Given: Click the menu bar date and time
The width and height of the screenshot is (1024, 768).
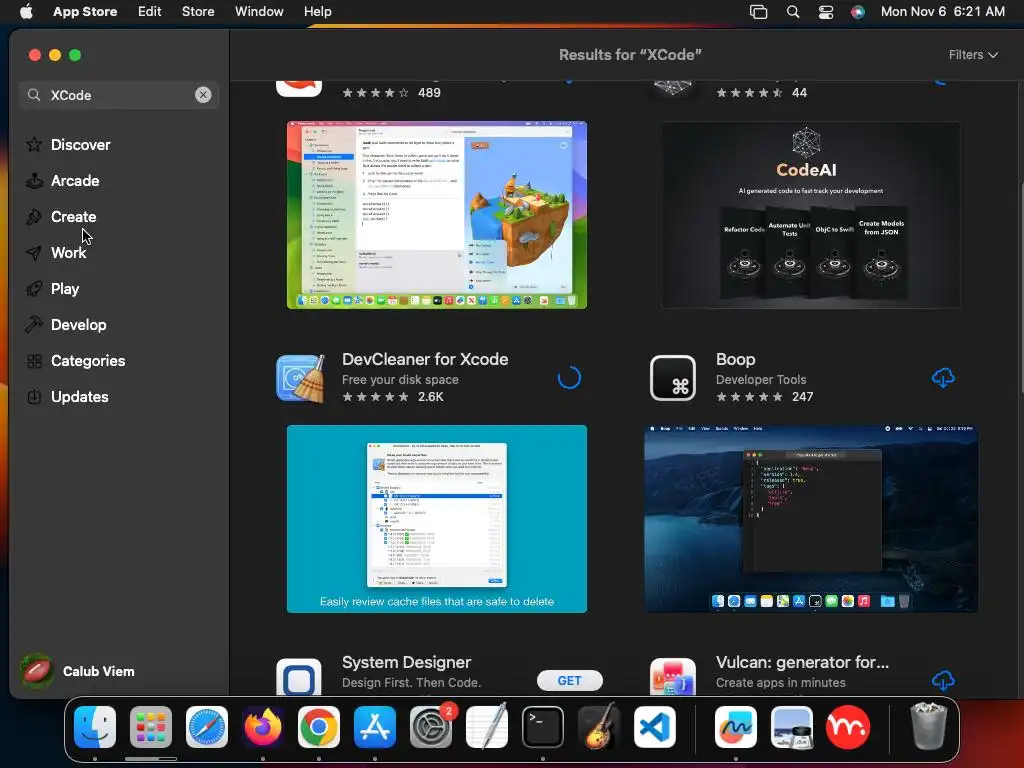Looking at the screenshot, I should [x=942, y=11].
